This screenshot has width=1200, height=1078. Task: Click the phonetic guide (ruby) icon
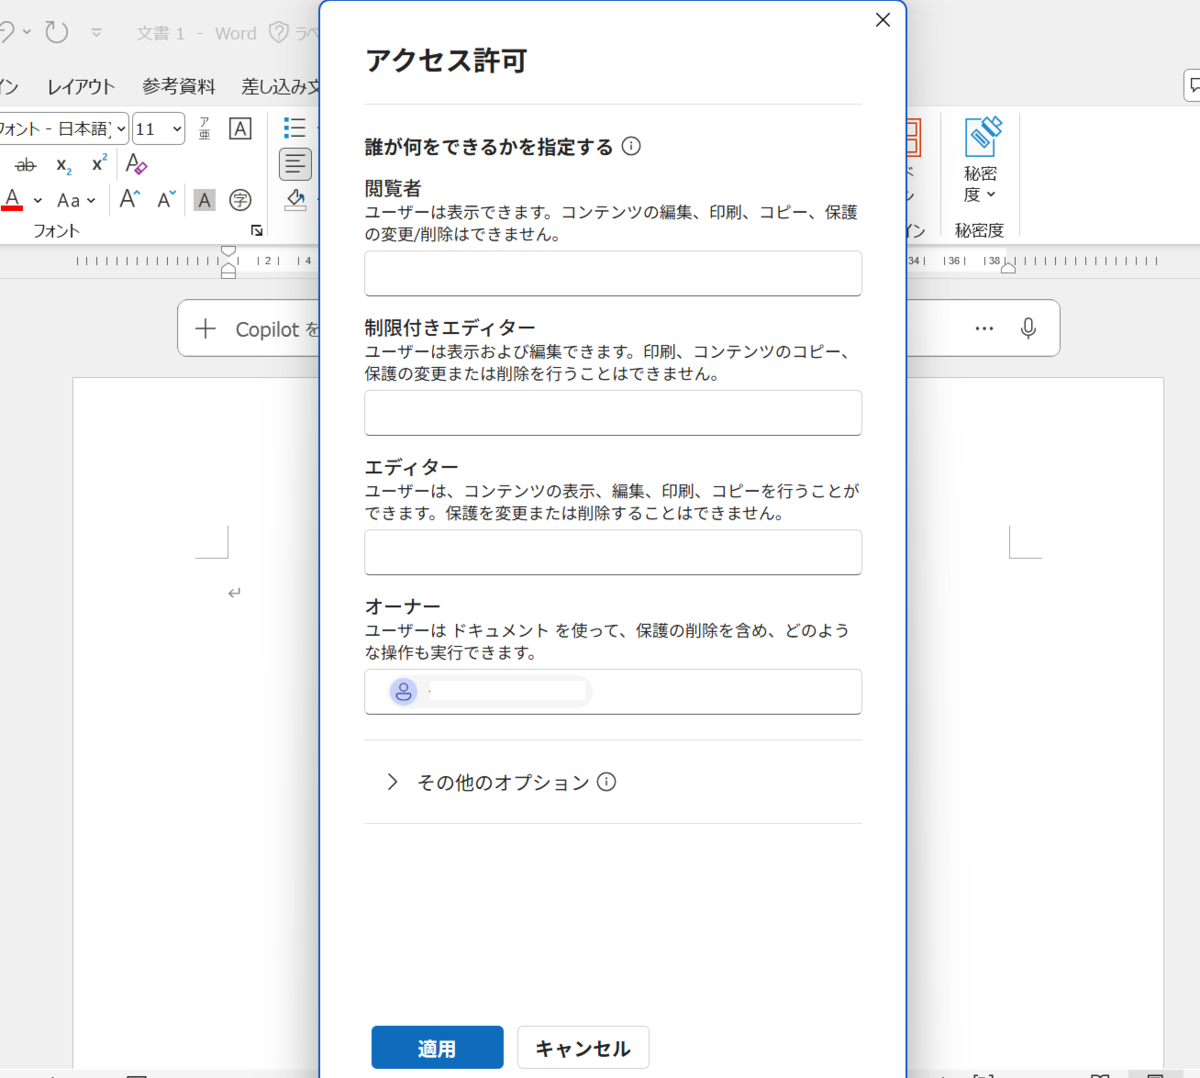[205, 128]
